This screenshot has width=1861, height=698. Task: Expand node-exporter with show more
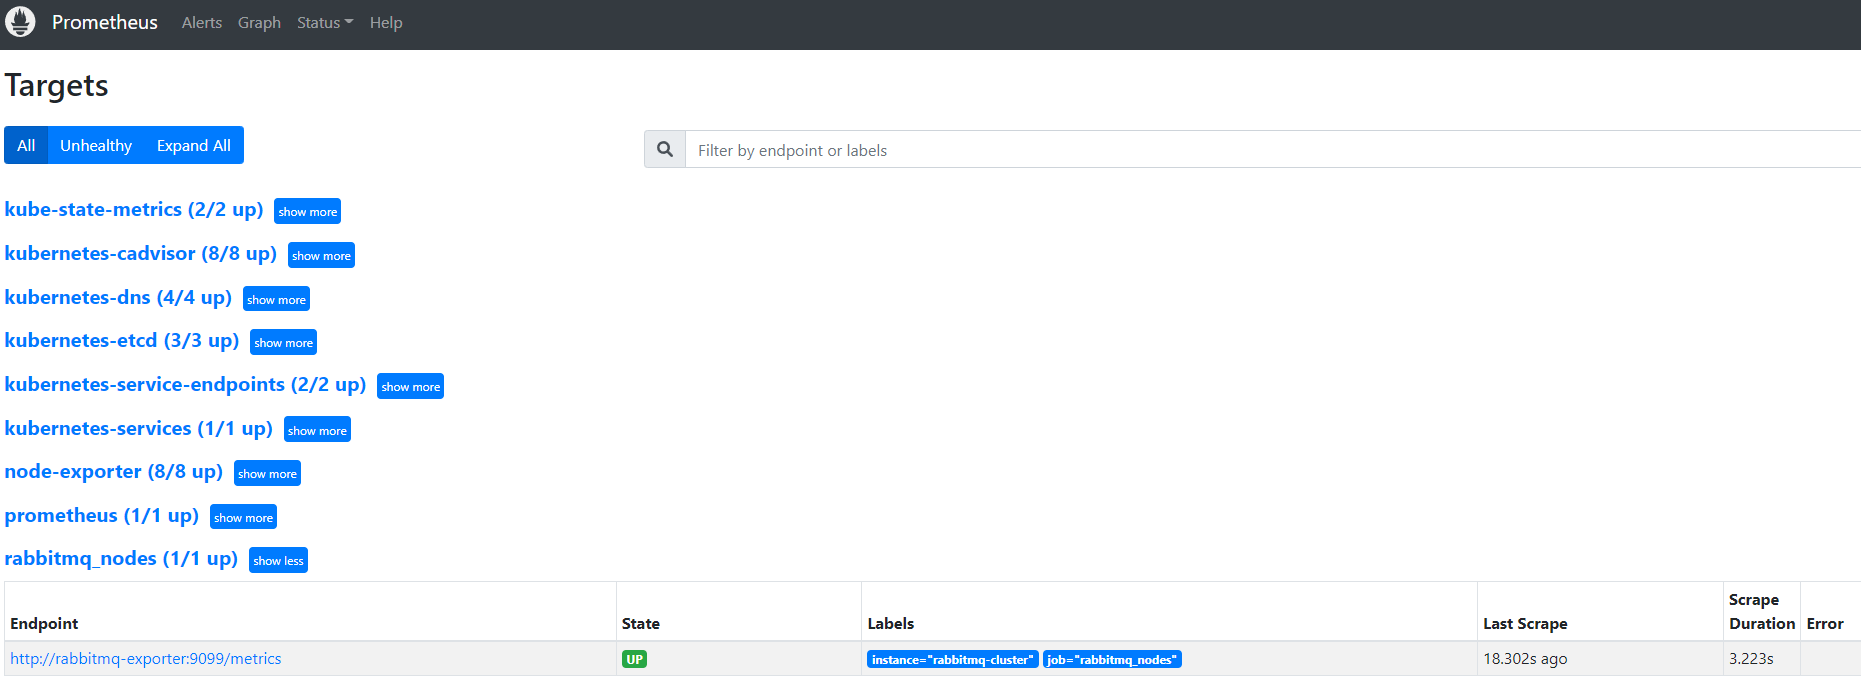[268, 473]
